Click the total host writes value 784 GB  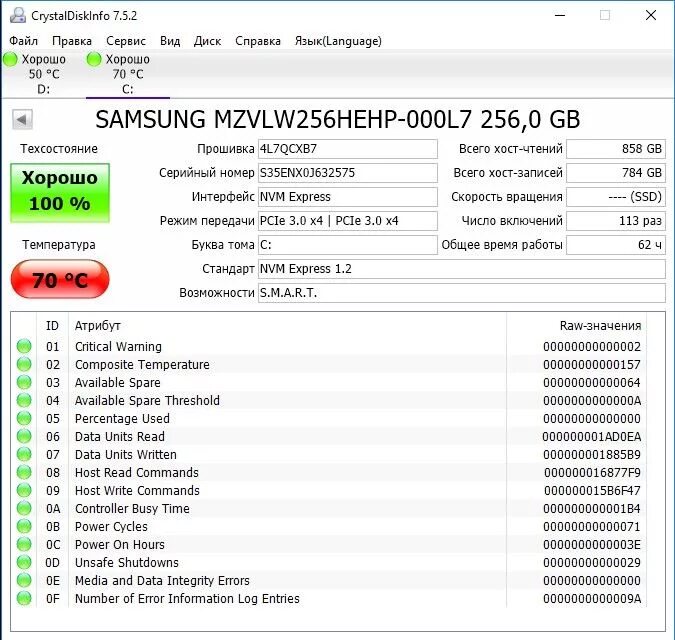[616, 173]
